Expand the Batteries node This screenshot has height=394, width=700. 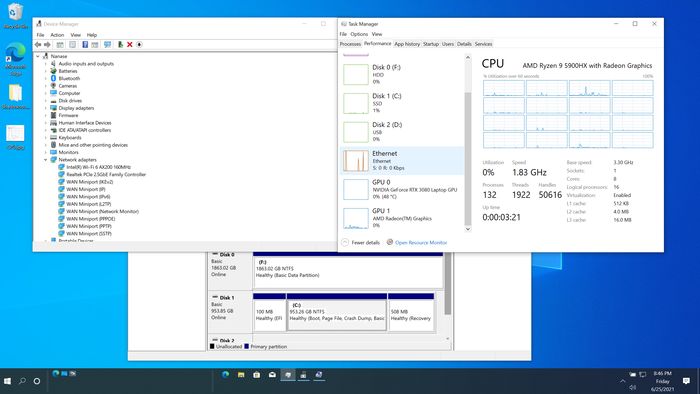click(x=46, y=71)
